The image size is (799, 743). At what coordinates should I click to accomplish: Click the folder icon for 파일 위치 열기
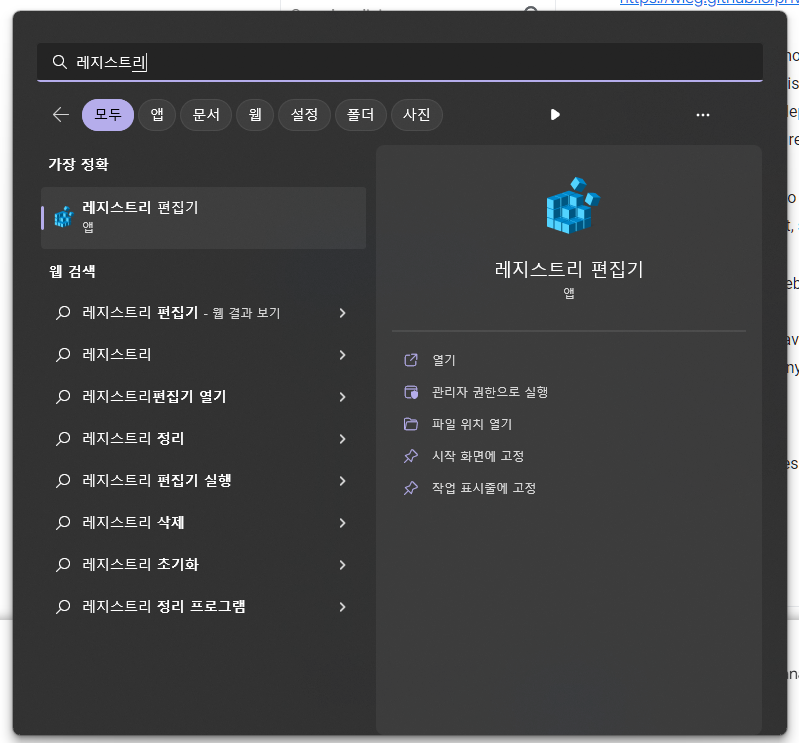pyautogui.click(x=411, y=424)
